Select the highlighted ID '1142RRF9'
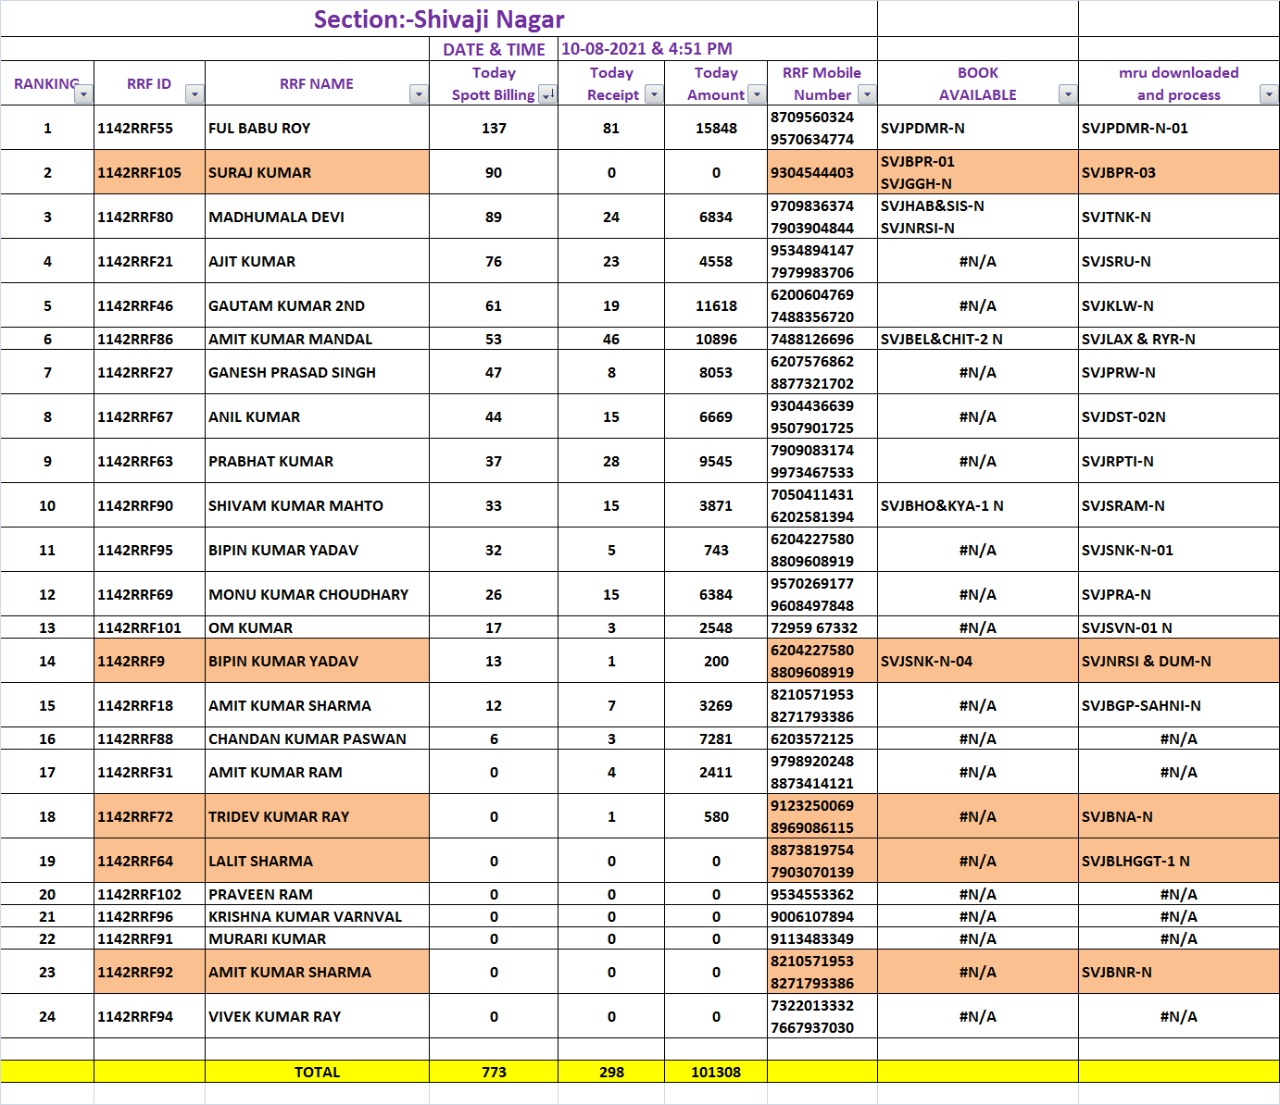1280x1105 pixels. 149,661
